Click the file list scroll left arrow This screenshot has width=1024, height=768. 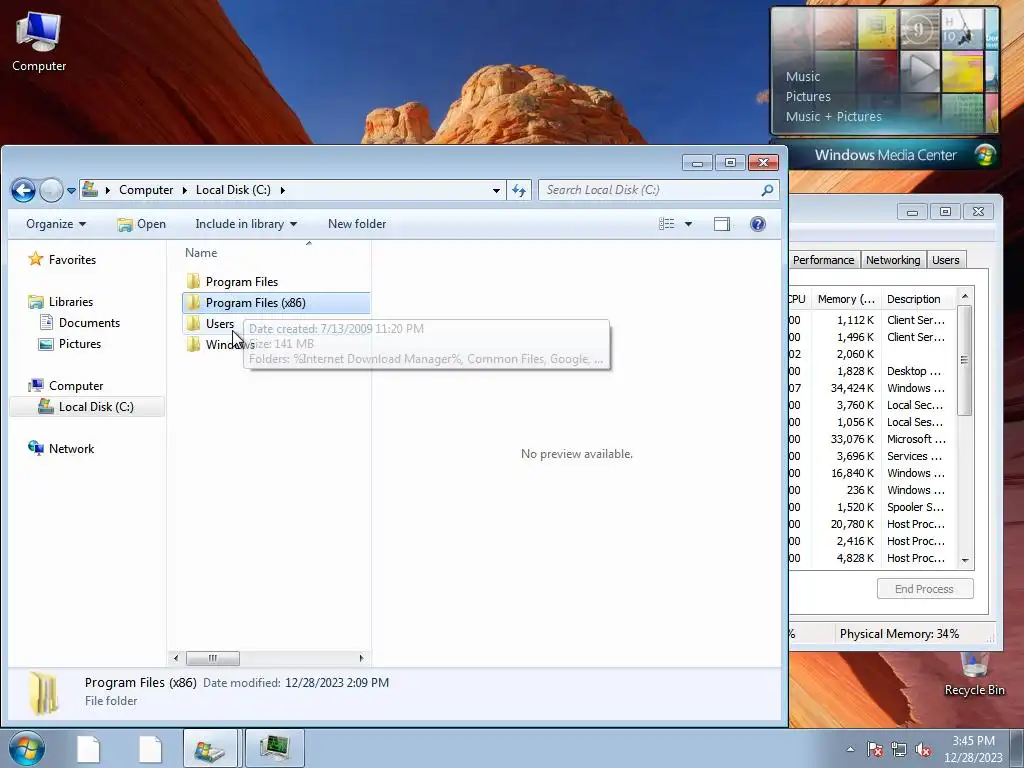175,658
